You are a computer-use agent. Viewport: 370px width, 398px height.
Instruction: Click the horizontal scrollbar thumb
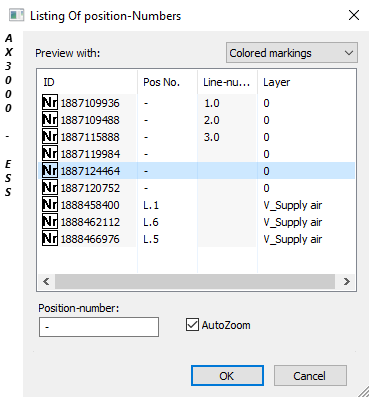click(195, 282)
